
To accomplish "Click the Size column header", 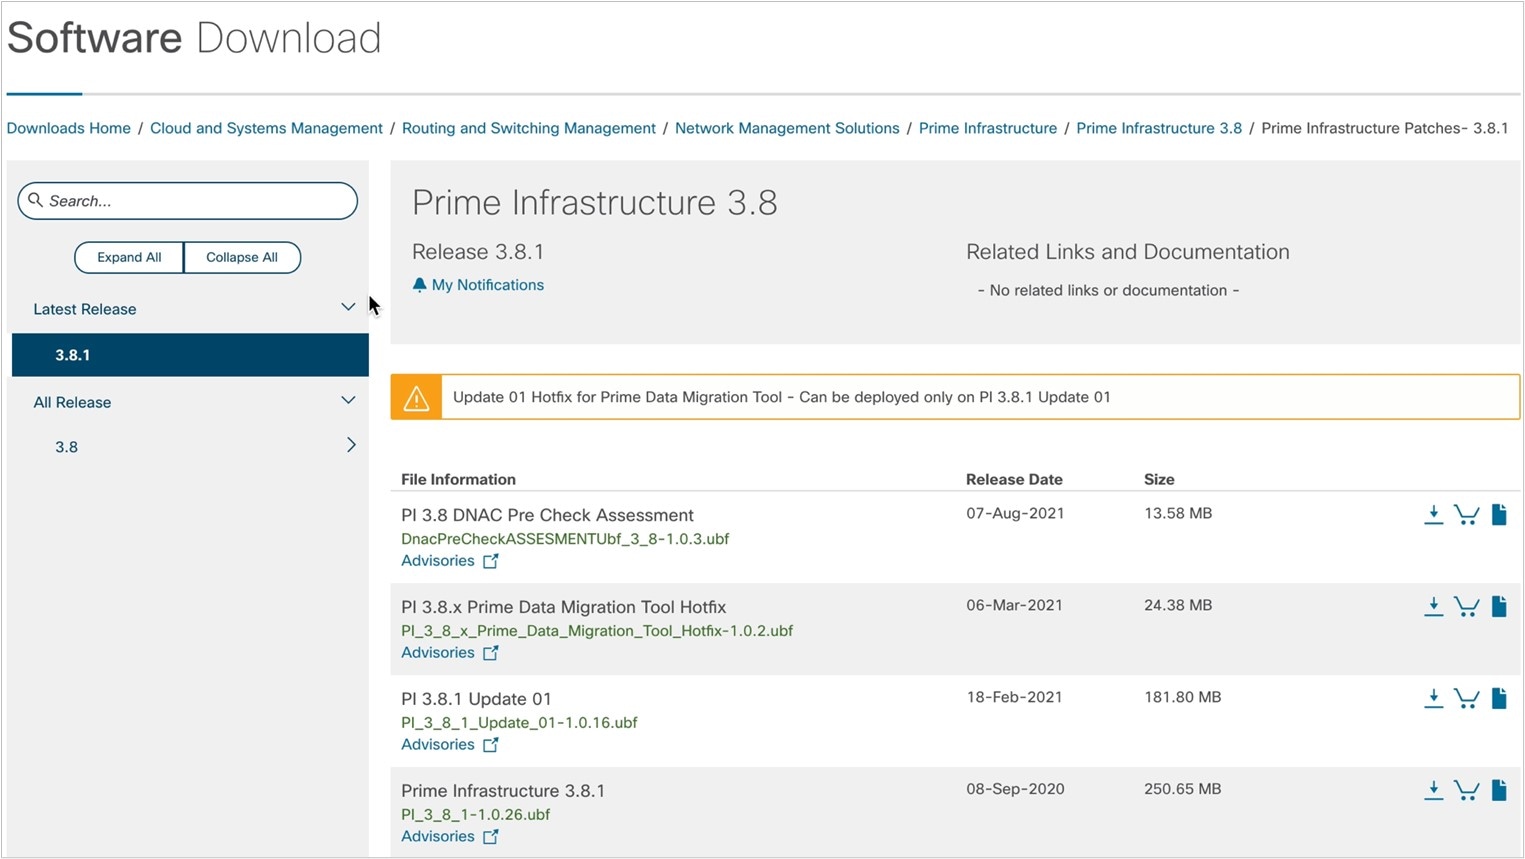I will 1159,480.
